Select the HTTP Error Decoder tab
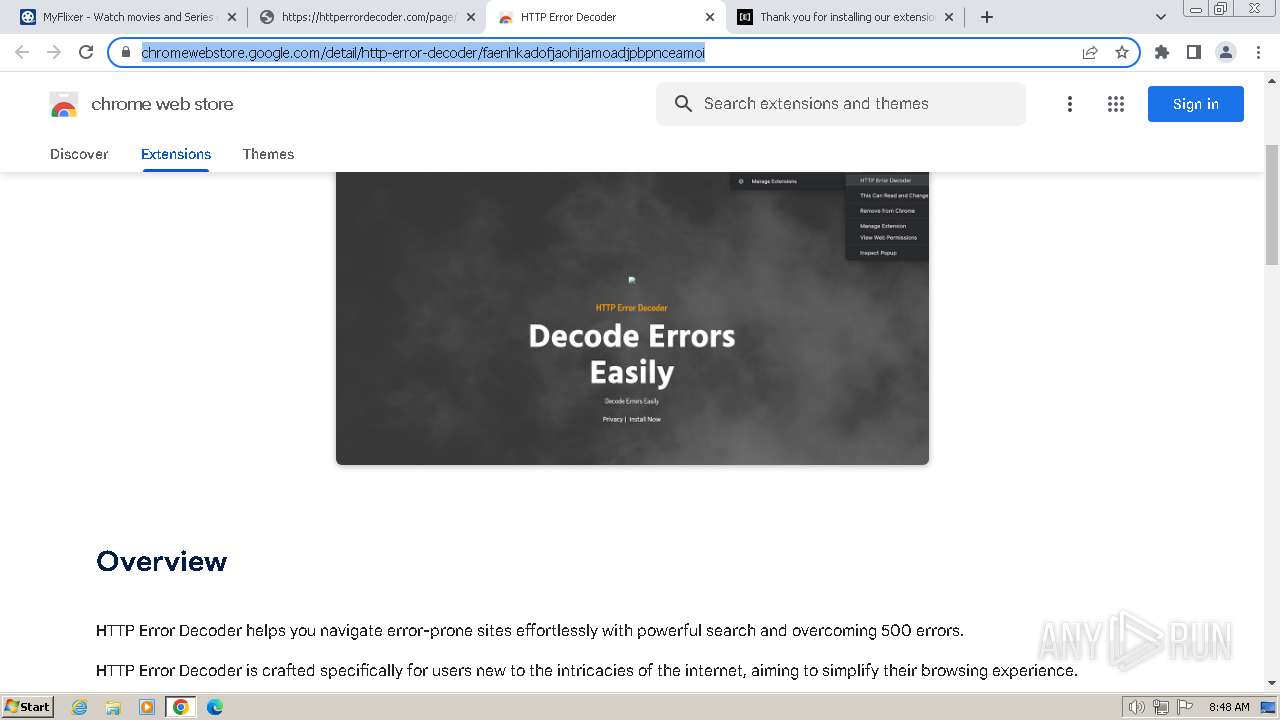The image size is (1280, 720). [605, 17]
